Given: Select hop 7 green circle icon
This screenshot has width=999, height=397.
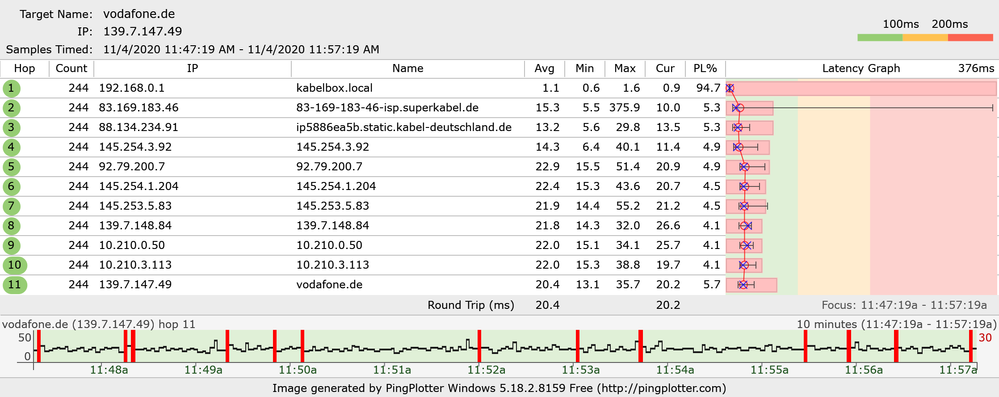Looking at the screenshot, I should 11,206.
